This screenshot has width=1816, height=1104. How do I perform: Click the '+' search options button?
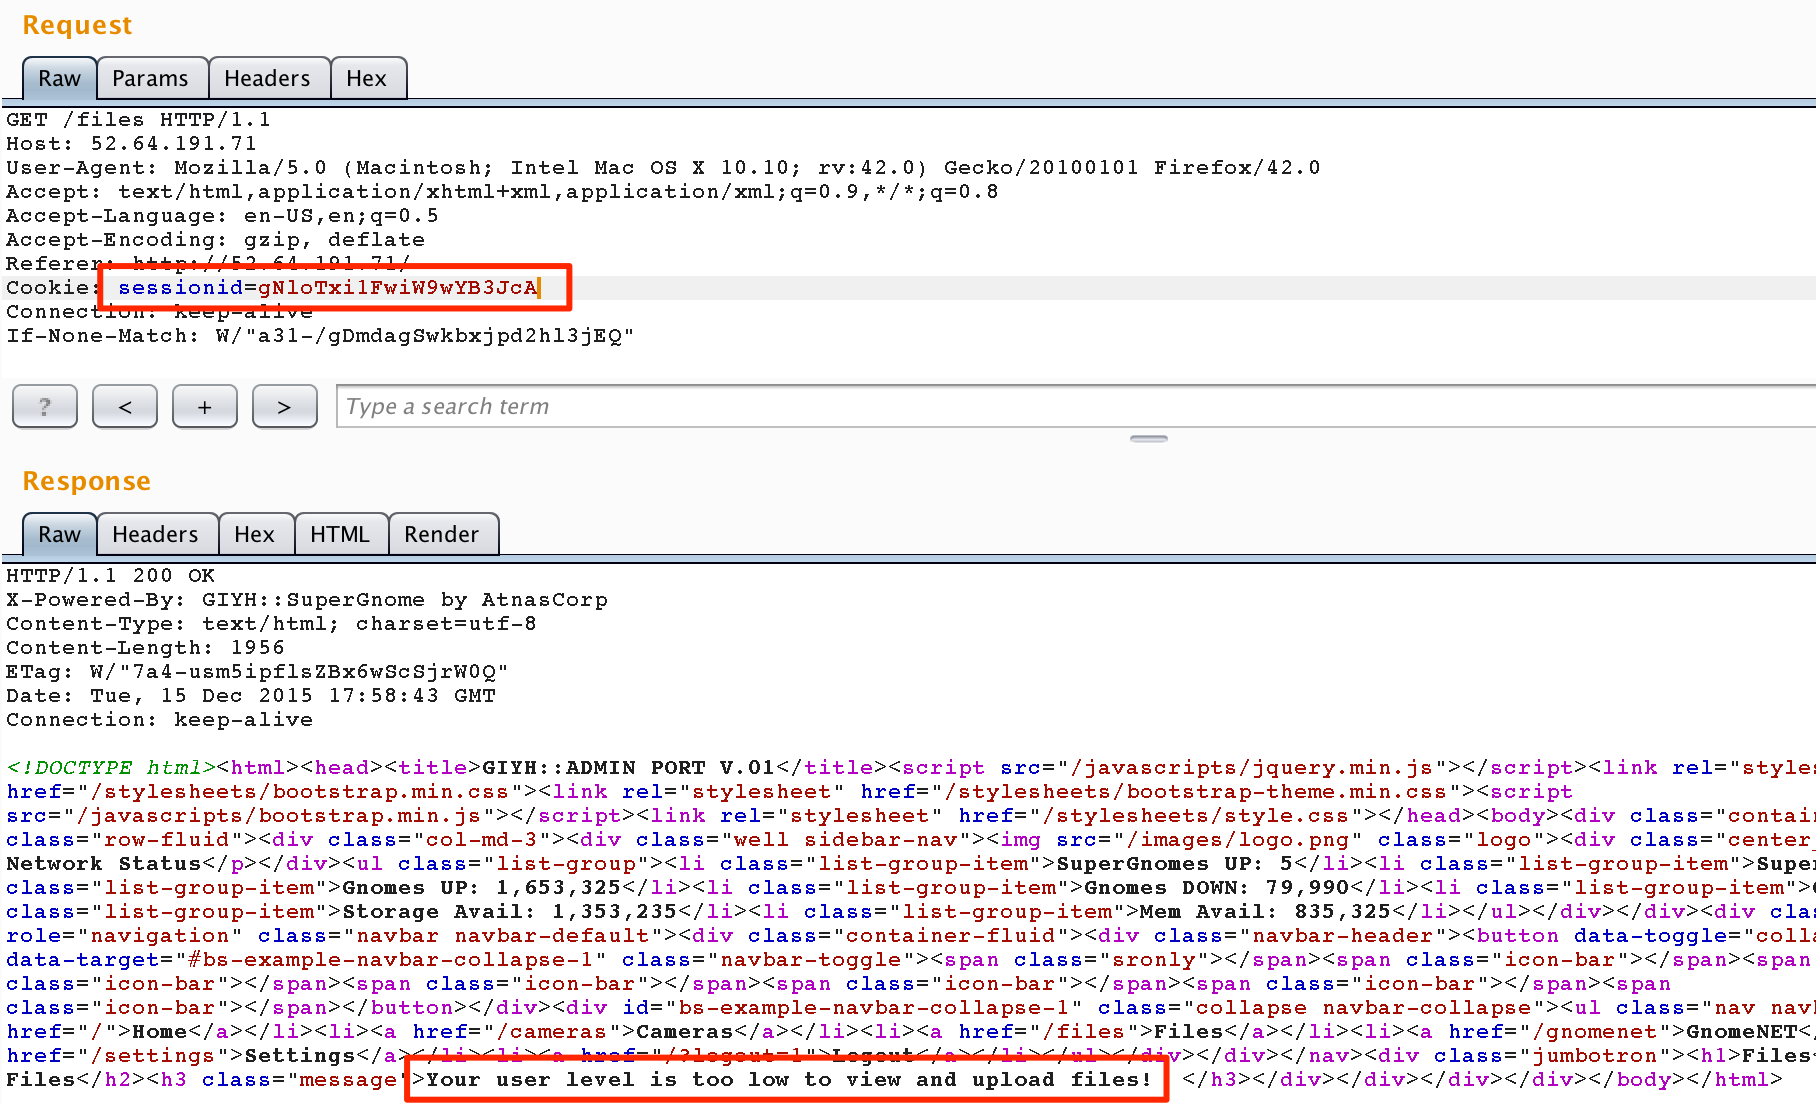click(x=205, y=406)
